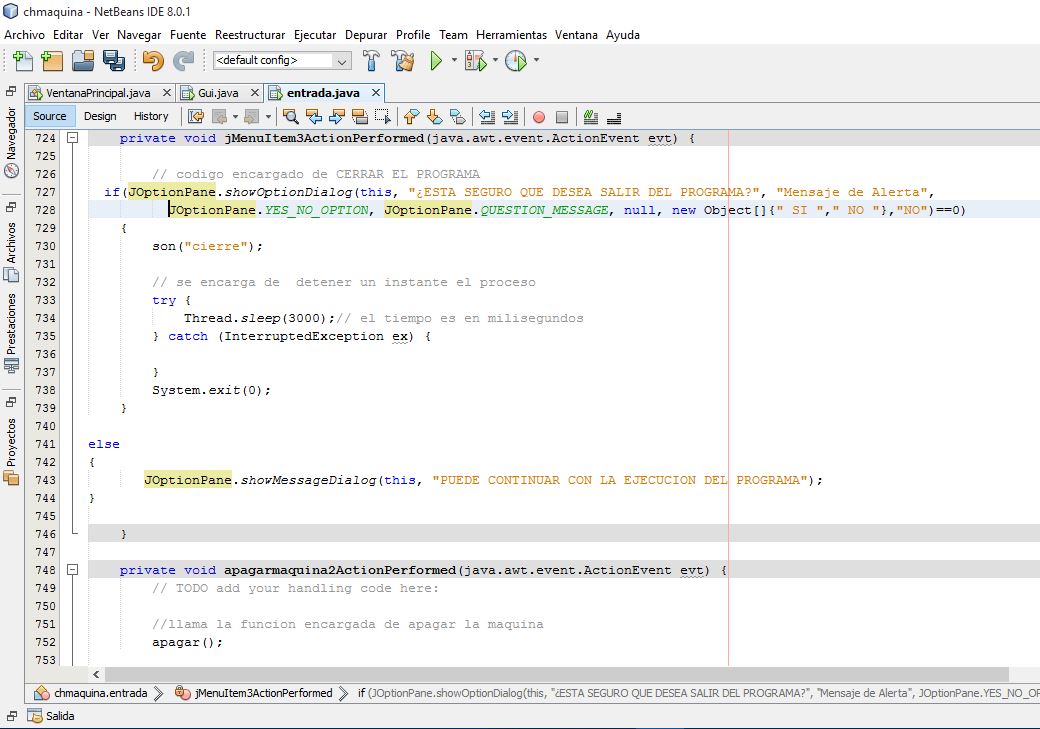Image resolution: width=1040 pixels, height=729 pixels.
Task: Open the Ayuda menu
Action: click(x=623, y=34)
